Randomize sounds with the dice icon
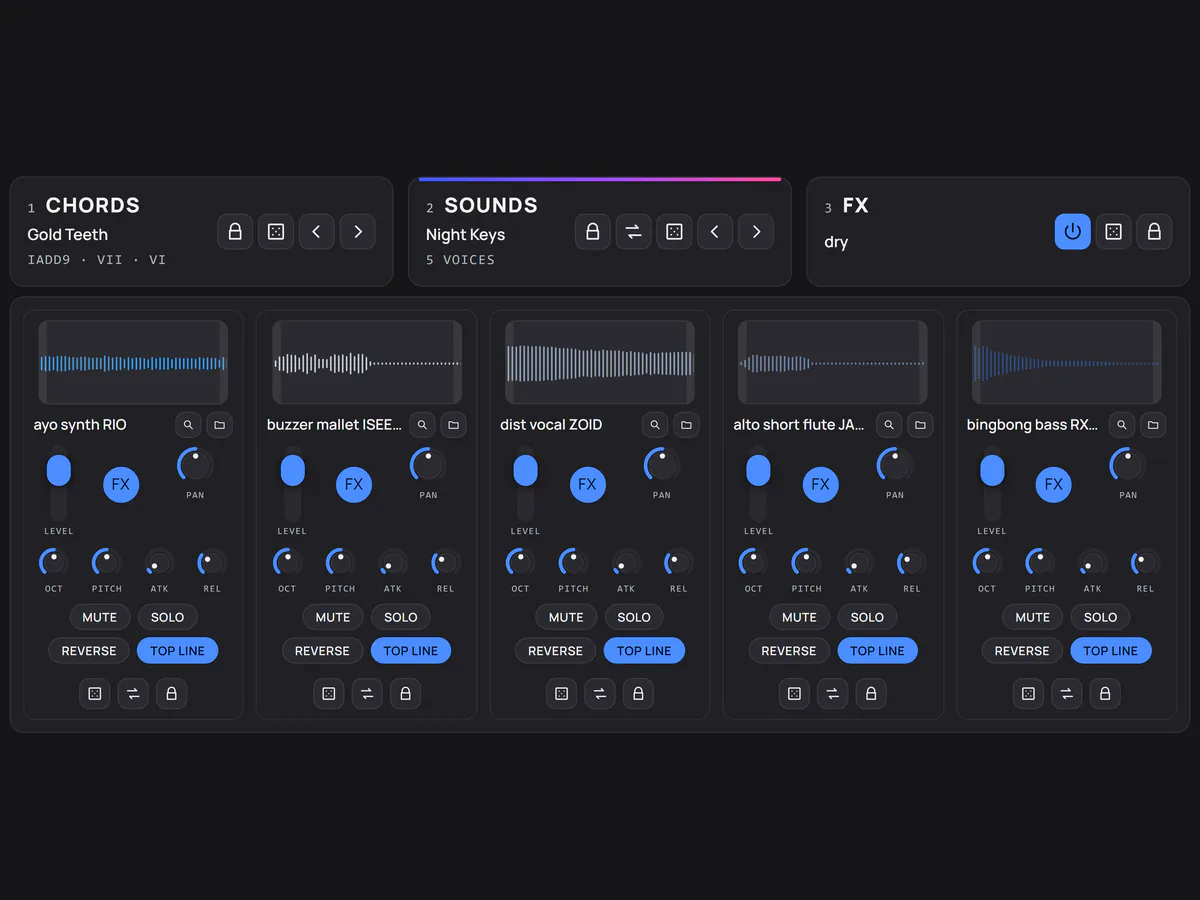1200x900 pixels. tap(674, 232)
